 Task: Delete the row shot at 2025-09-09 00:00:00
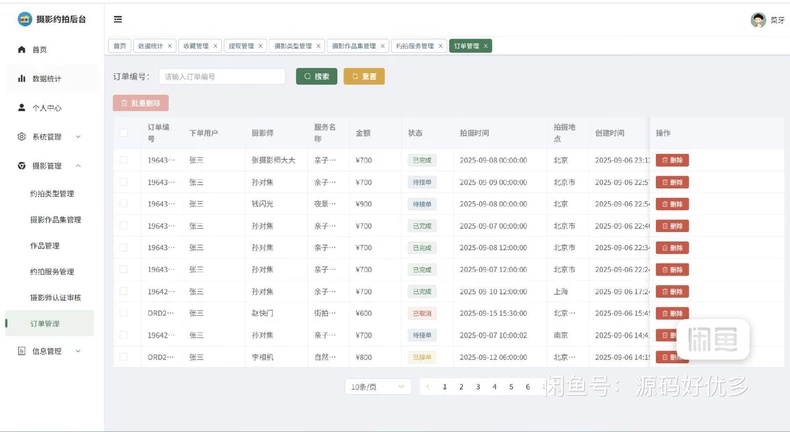[672, 182]
